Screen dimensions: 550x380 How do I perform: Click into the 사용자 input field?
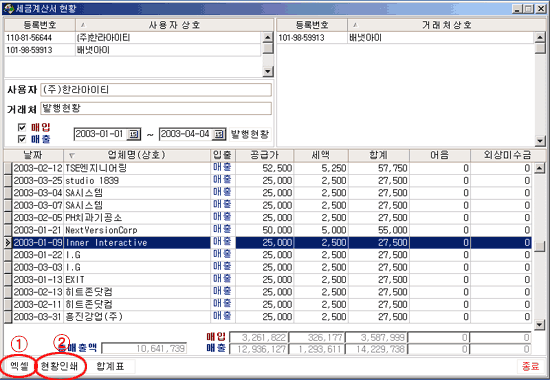point(156,90)
